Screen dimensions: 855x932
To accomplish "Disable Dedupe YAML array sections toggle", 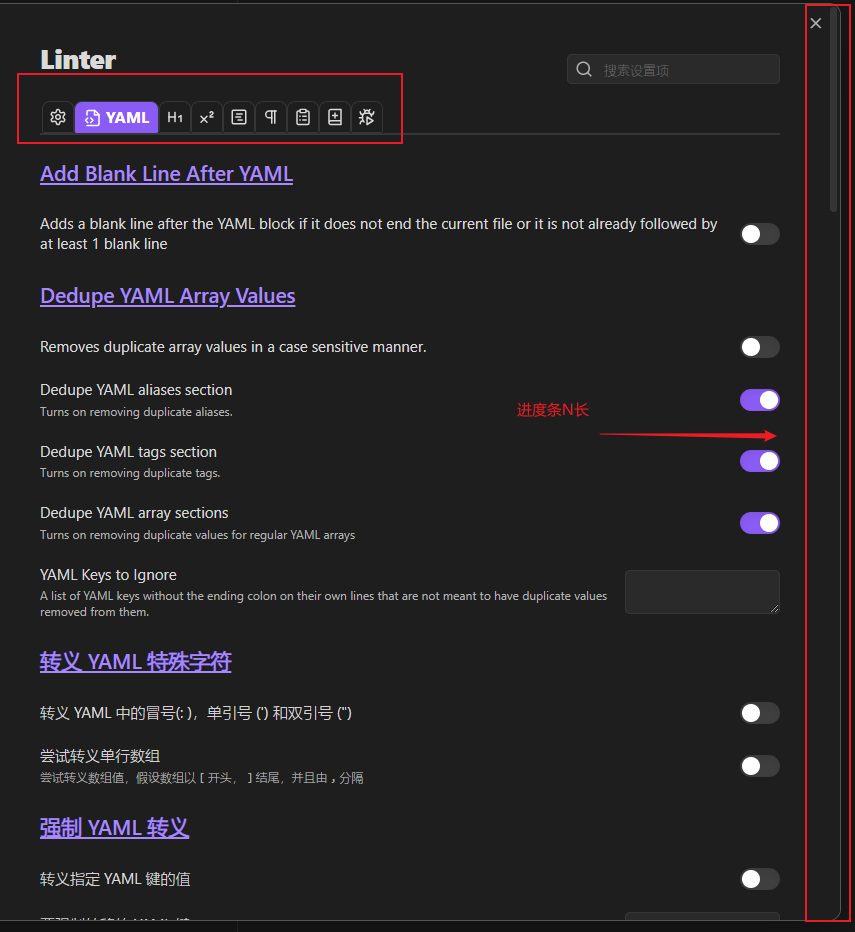I will 759,523.
